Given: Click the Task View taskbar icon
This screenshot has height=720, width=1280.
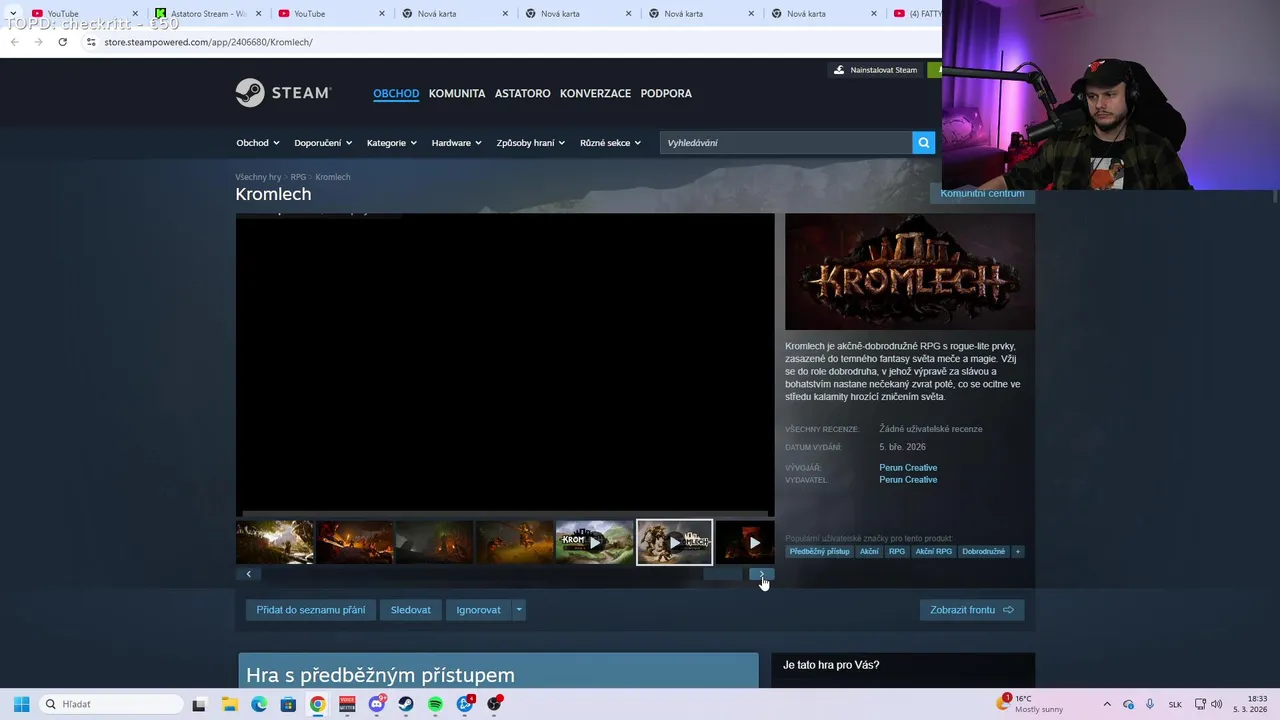Looking at the screenshot, I should (x=199, y=704).
